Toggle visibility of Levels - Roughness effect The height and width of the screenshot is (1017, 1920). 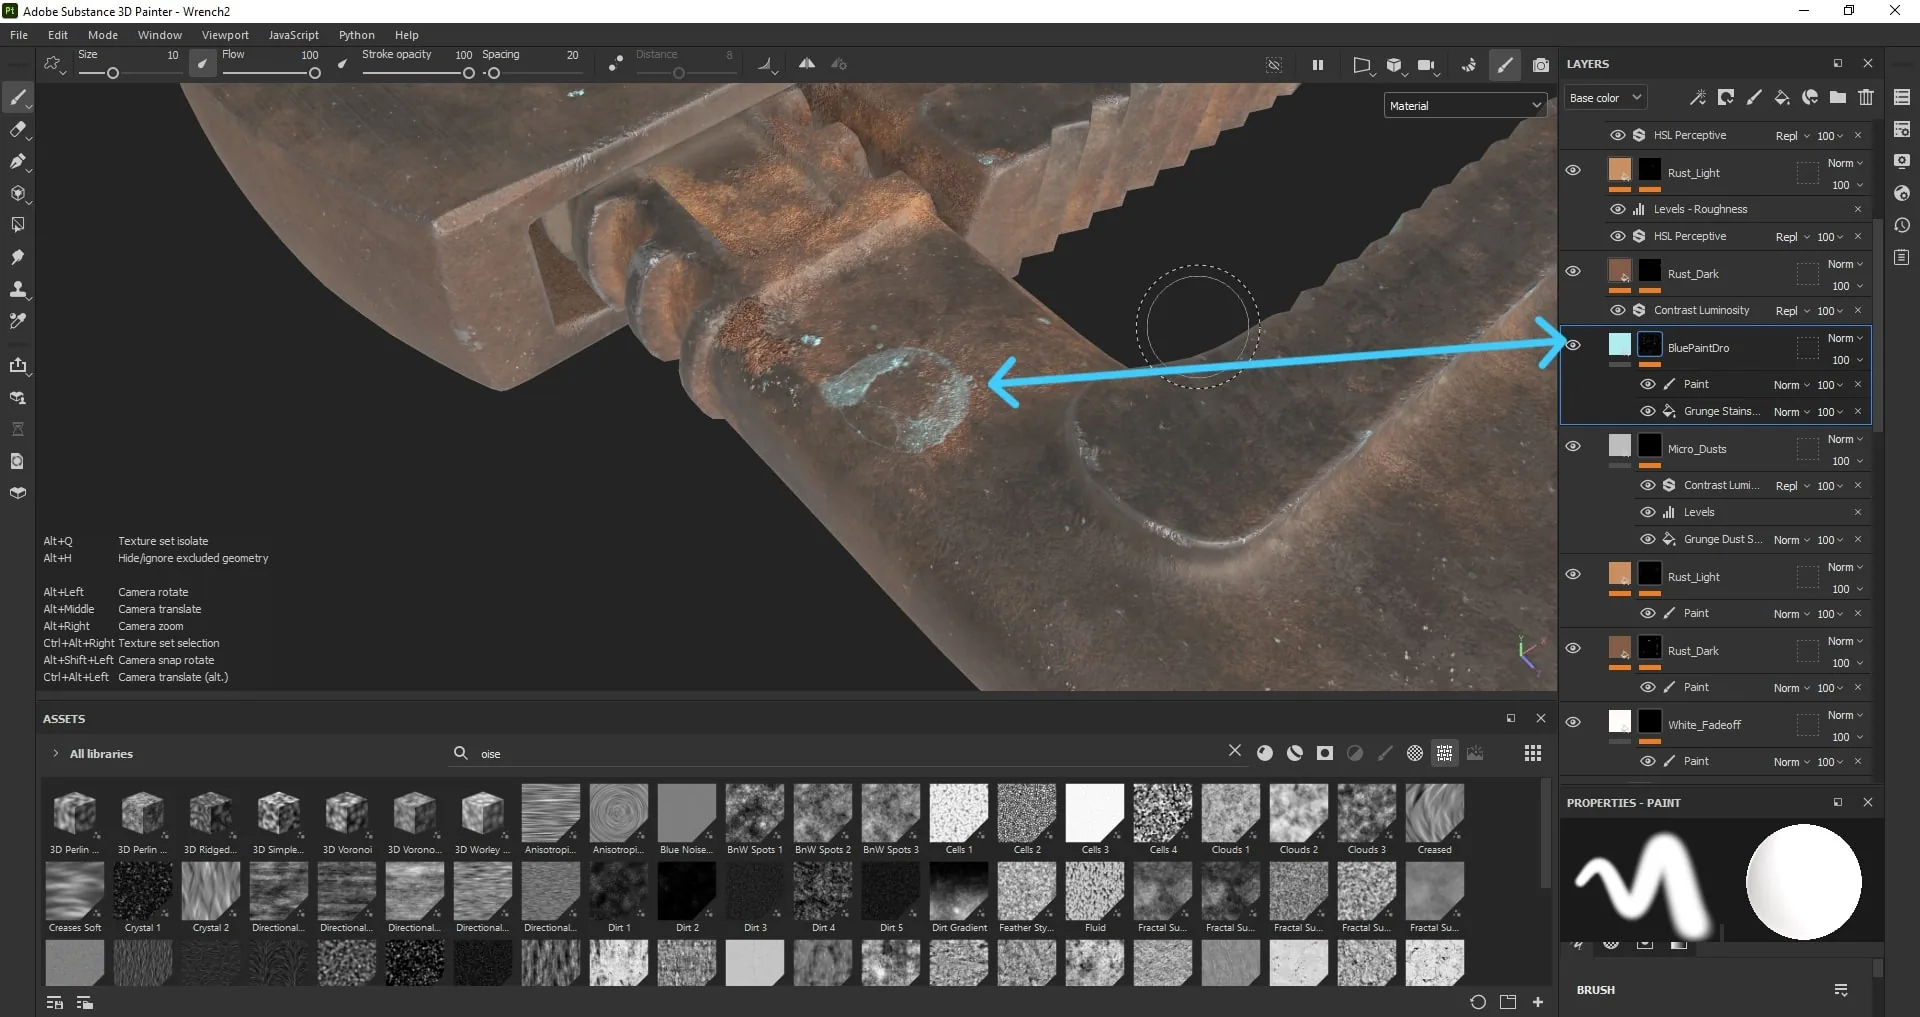(x=1618, y=209)
